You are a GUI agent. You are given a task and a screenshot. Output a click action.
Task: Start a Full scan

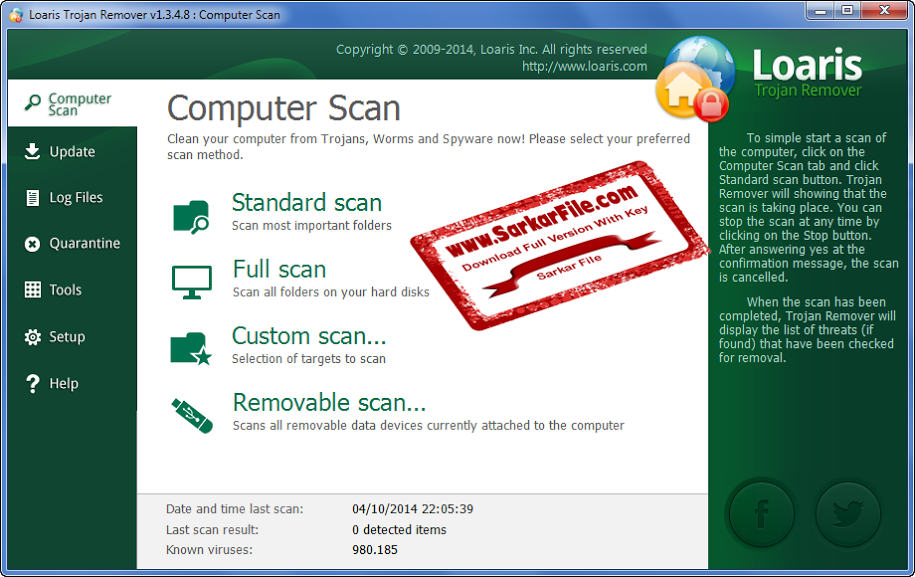pyautogui.click(x=280, y=269)
